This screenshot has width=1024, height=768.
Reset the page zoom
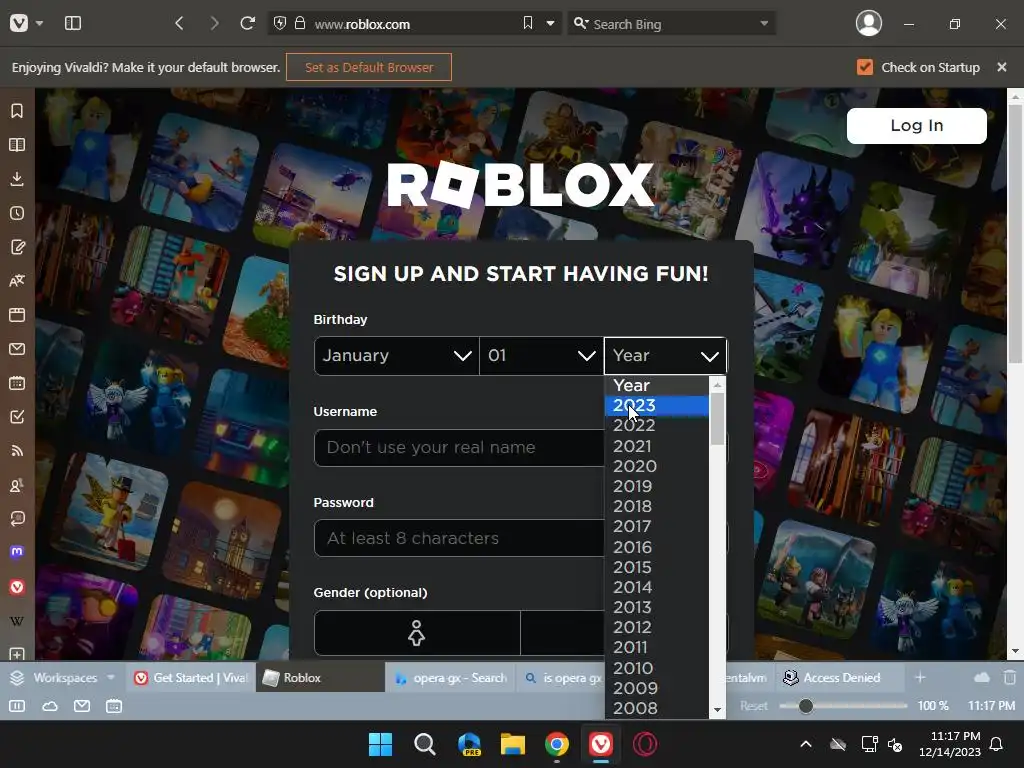(x=754, y=706)
